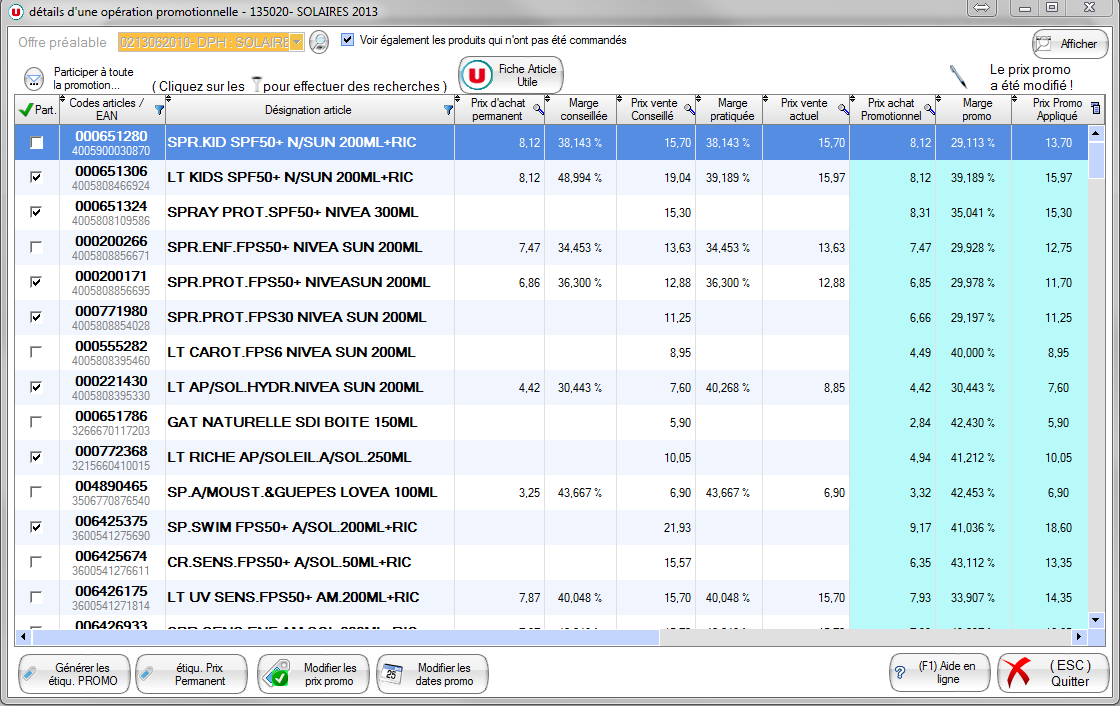
Task: Click the icon in Prix Promo Appliqué header
Action: [x=1095, y=109]
